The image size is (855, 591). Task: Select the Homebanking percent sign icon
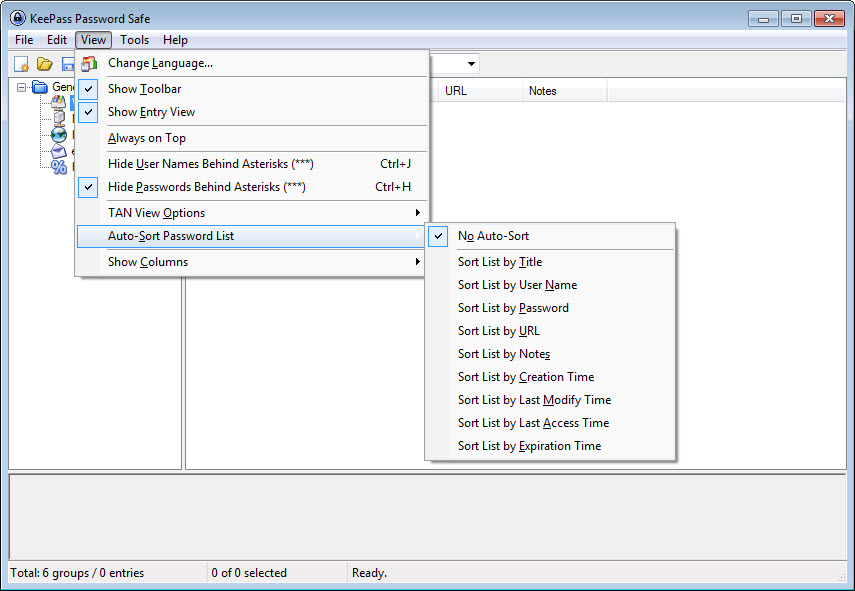coord(59,167)
